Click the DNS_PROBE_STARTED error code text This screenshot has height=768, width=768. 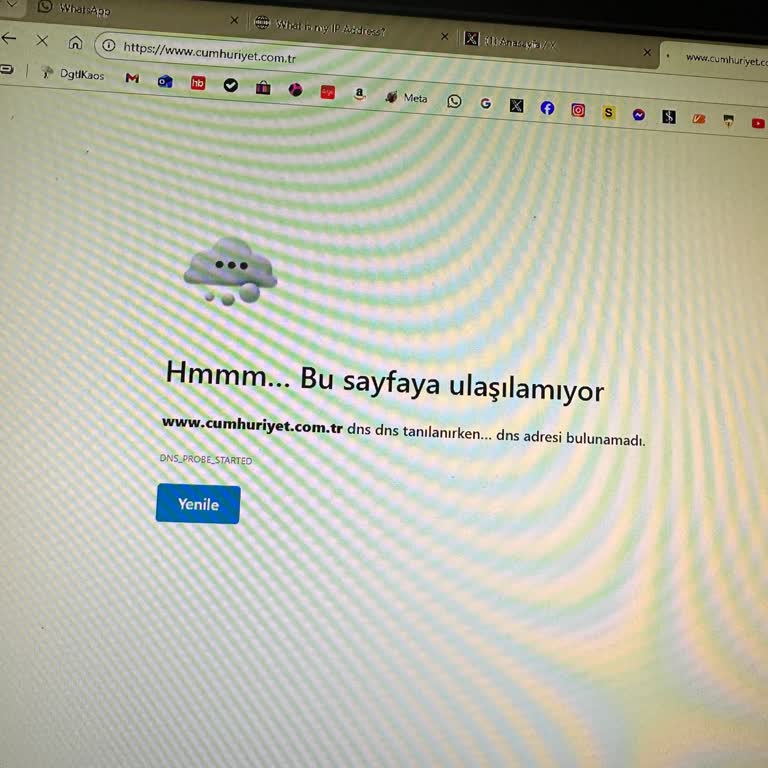coord(206,459)
